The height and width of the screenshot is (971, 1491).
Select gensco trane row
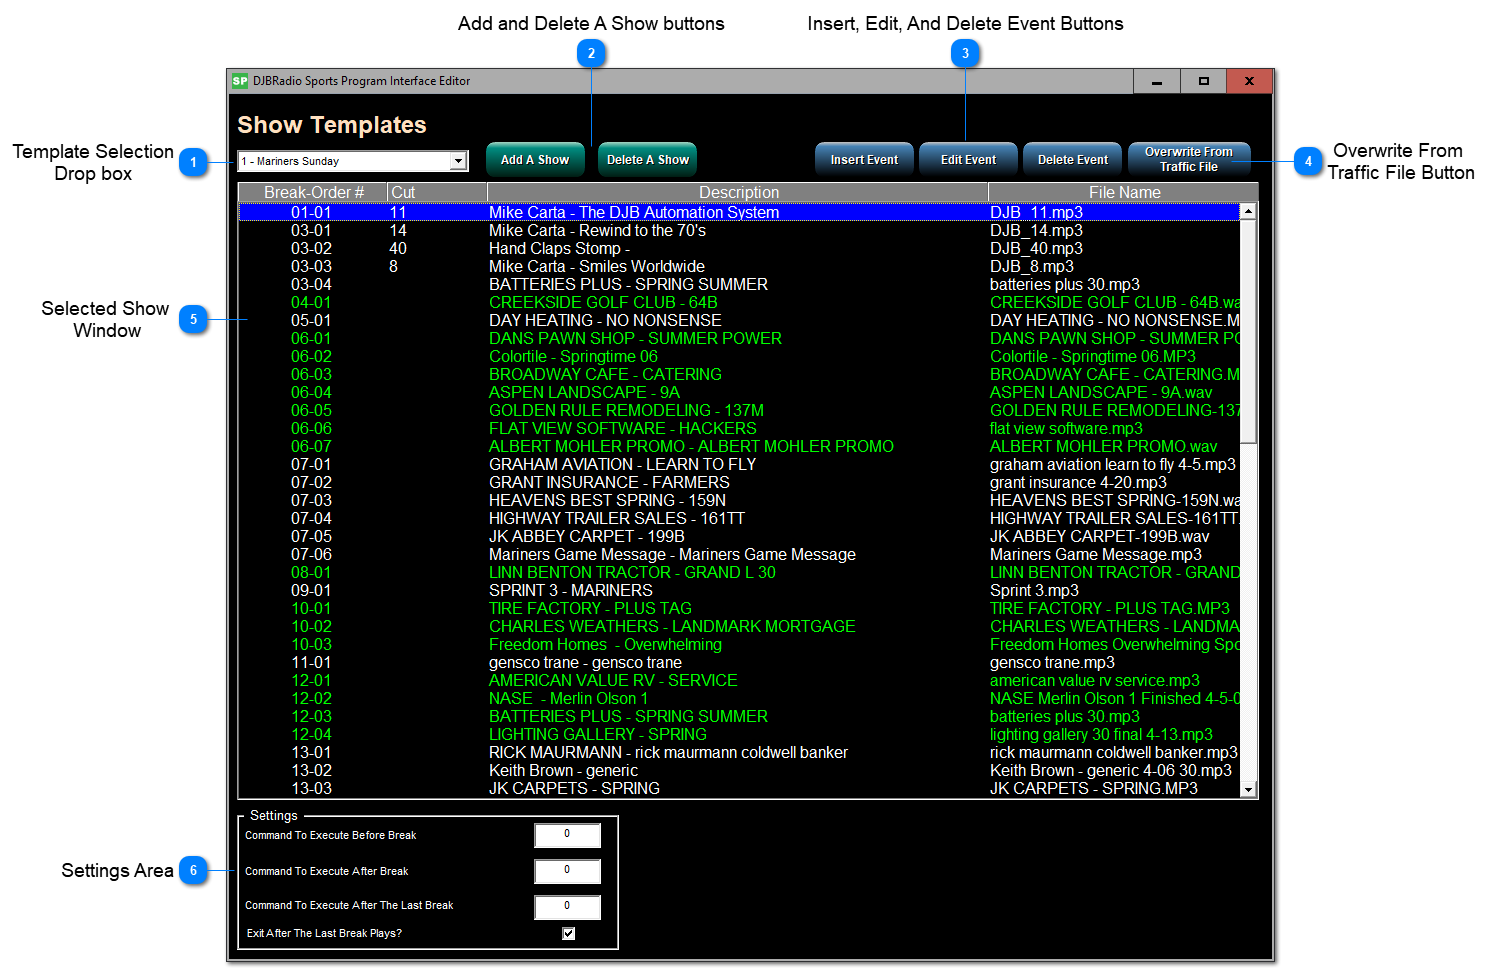tap(740, 662)
